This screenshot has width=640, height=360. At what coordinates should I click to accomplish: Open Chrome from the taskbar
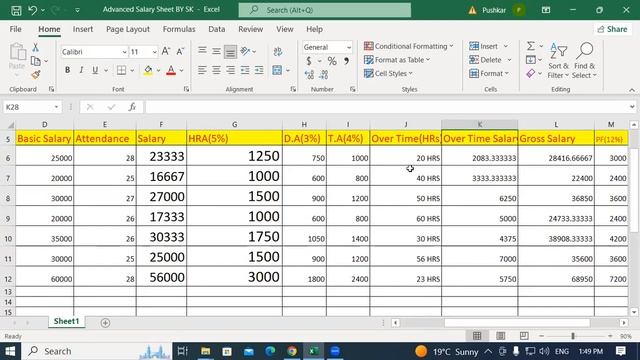coord(292,351)
